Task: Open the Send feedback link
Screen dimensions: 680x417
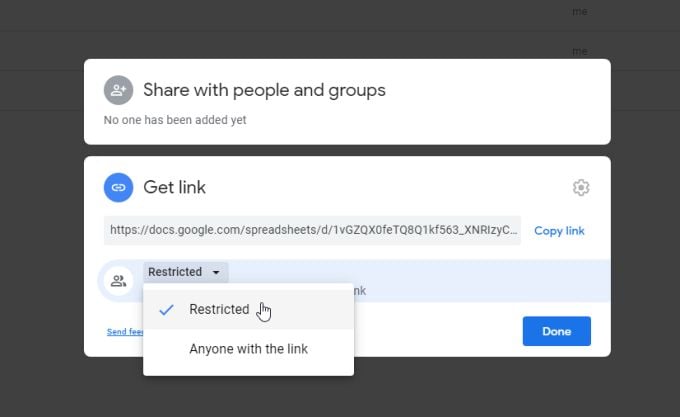Action: (x=124, y=332)
